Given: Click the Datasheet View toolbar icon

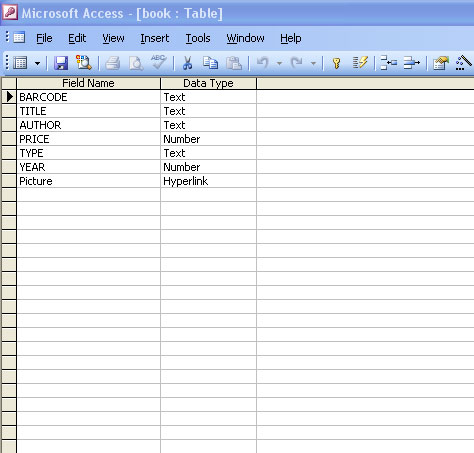Looking at the screenshot, I should (x=20, y=63).
